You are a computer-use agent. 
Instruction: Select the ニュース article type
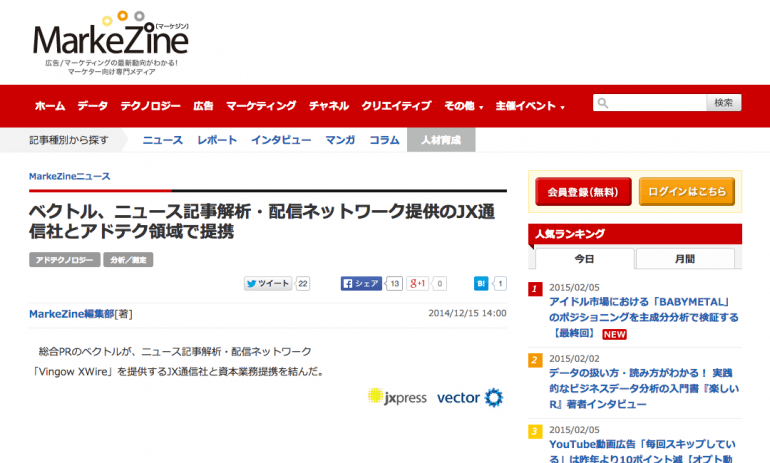tap(163, 140)
